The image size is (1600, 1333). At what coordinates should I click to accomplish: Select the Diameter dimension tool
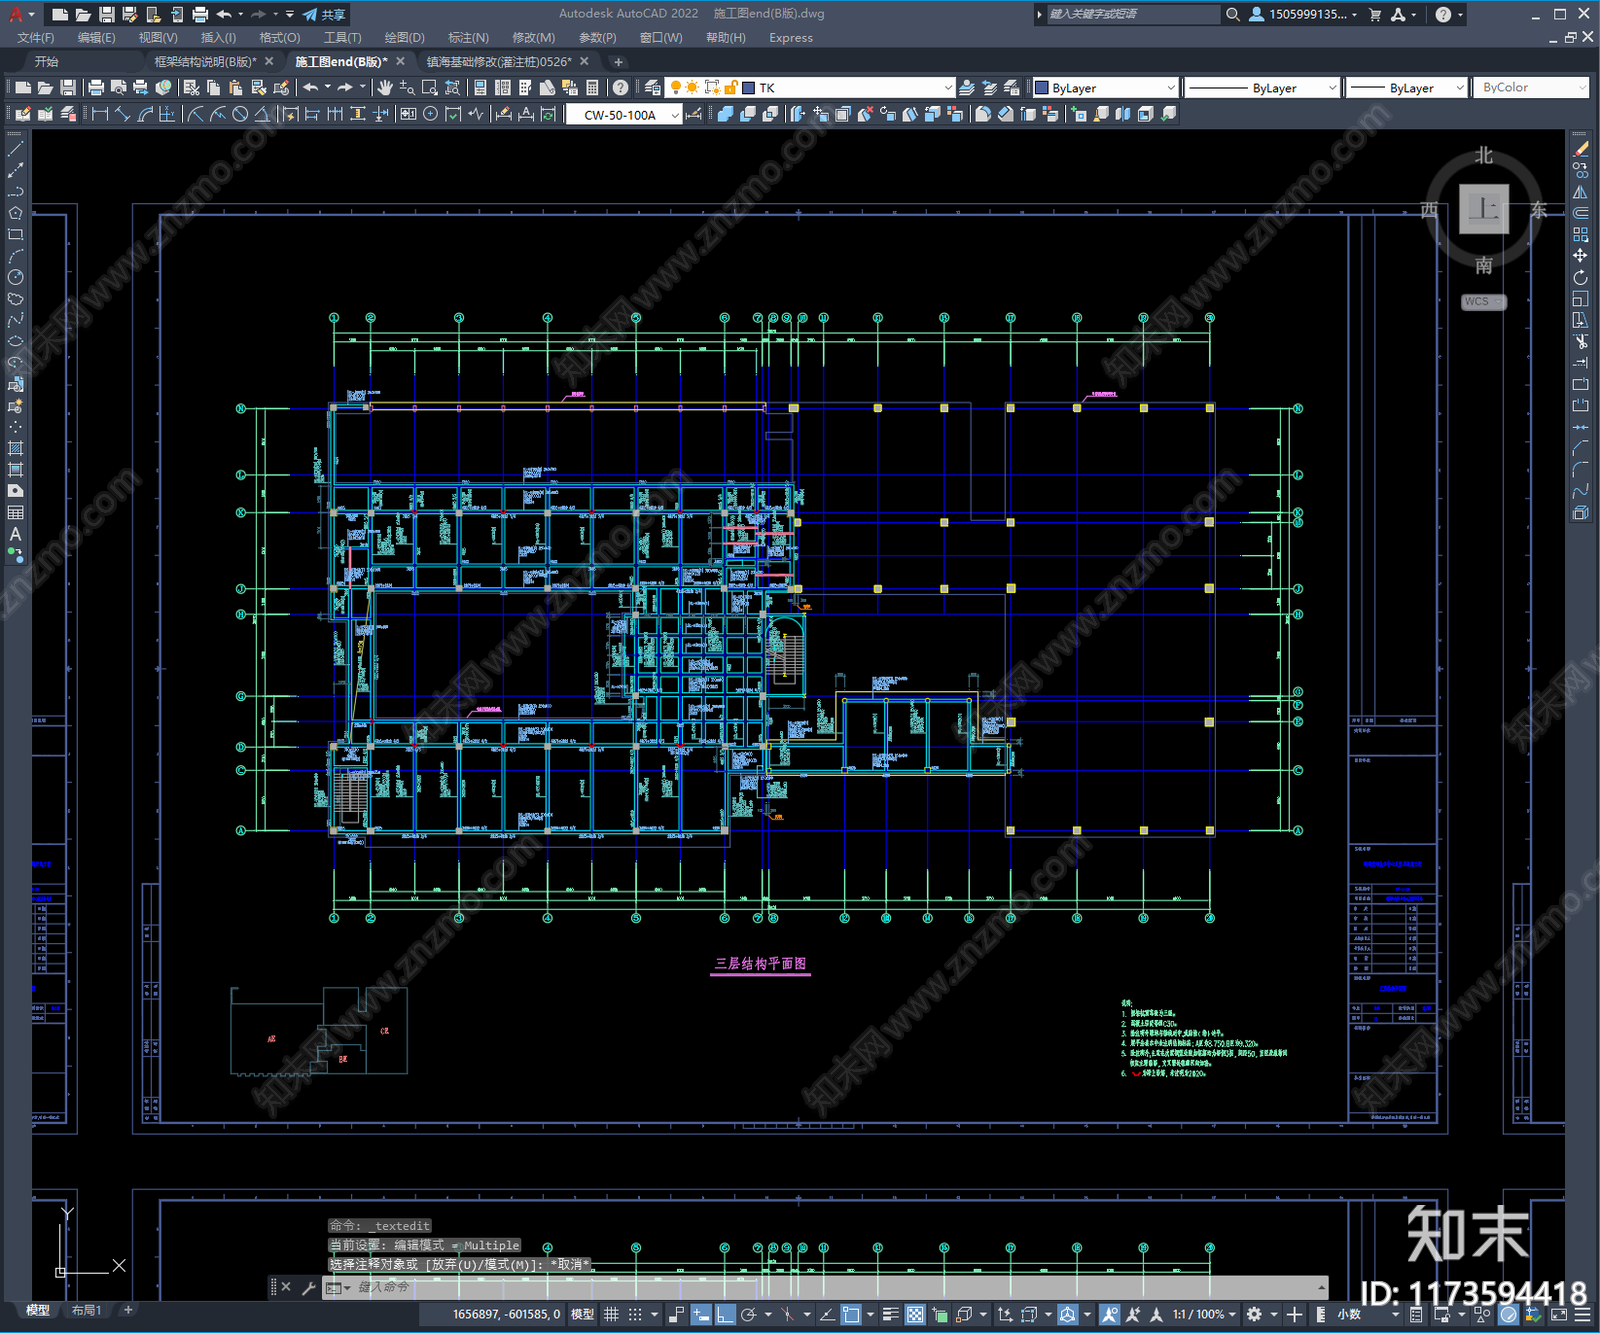pyautogui.click(x=240, y=114)
